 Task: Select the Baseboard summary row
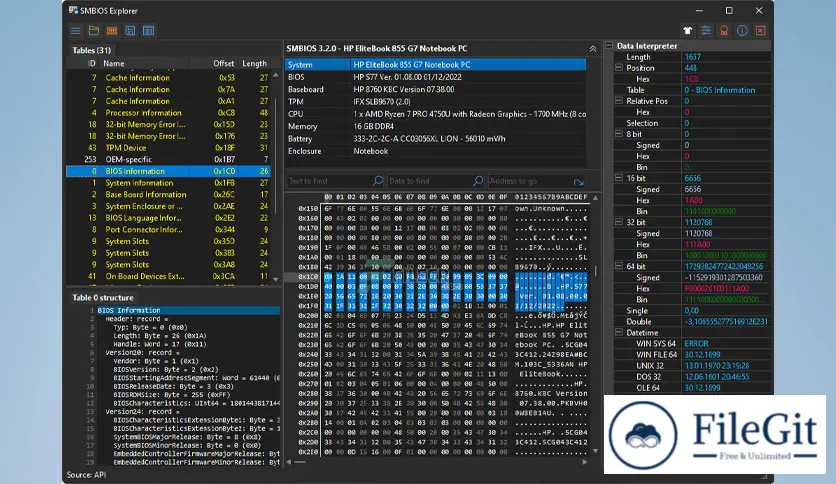(x=436, y=89)
